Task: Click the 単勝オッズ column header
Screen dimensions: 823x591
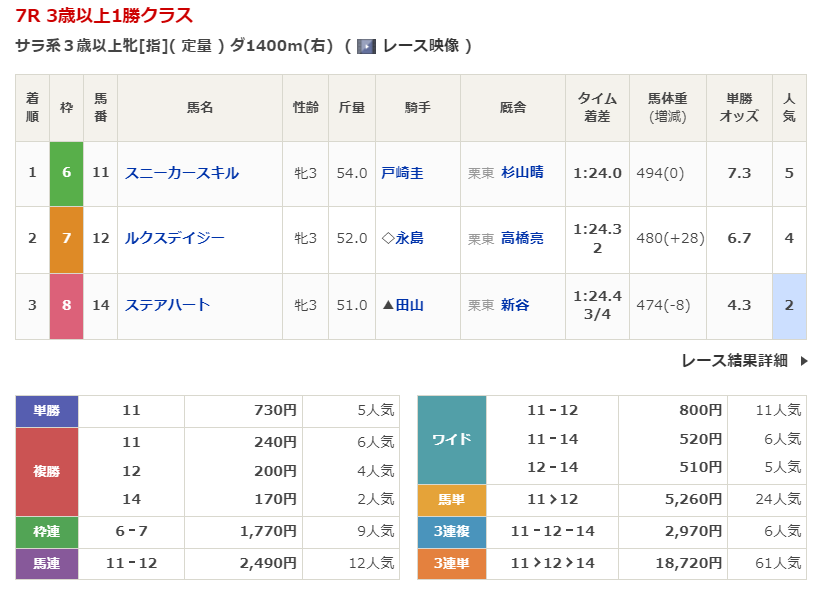Action: click(739, 107)
